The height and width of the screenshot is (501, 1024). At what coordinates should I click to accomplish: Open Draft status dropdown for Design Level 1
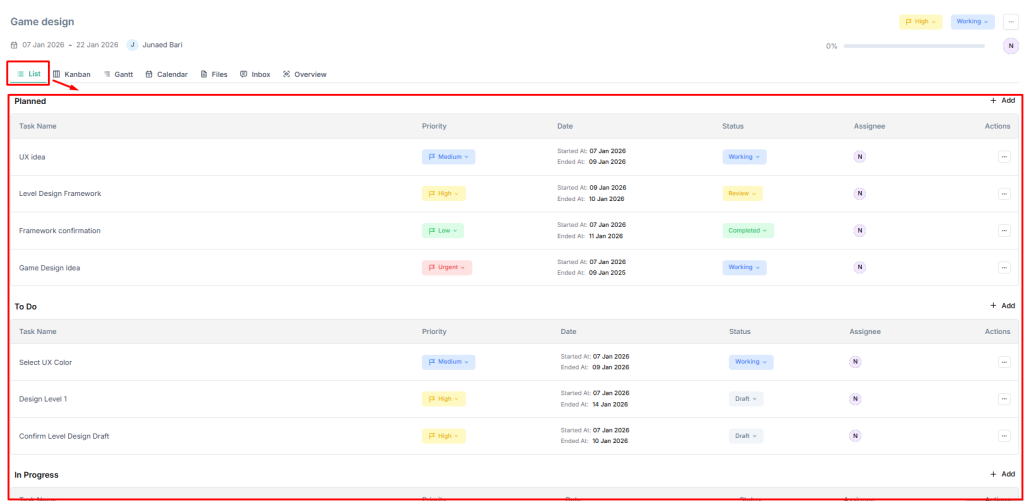[x=746, y=399]
